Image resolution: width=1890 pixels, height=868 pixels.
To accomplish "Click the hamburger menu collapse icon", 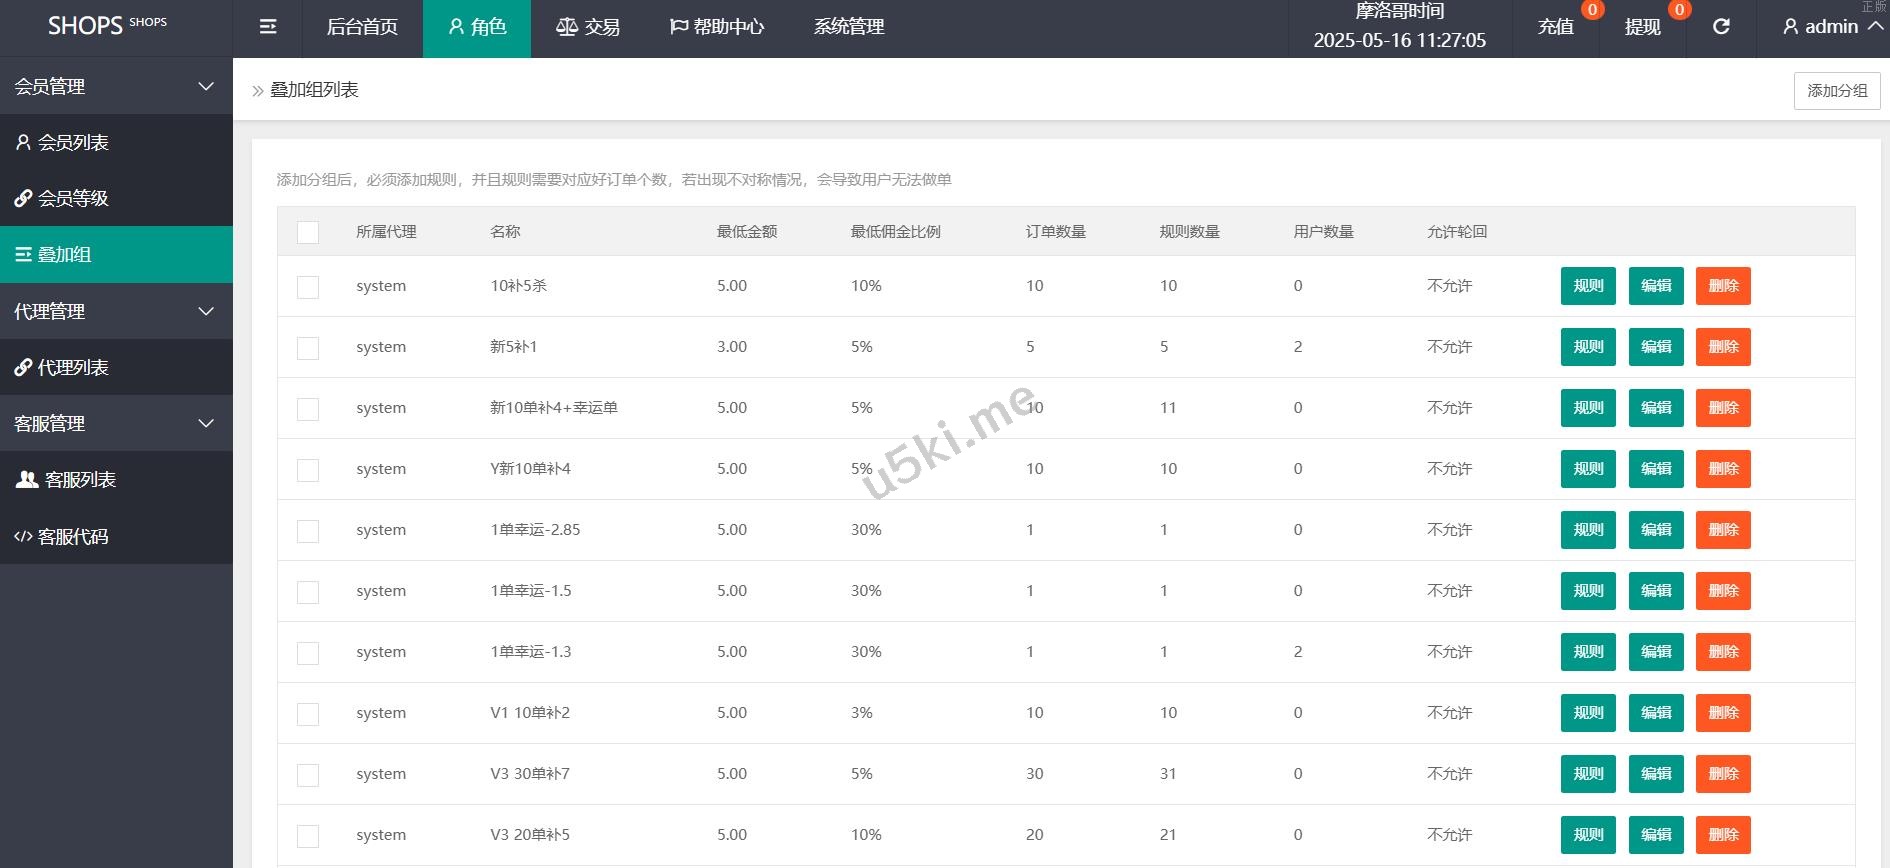I will click(268, 27).
